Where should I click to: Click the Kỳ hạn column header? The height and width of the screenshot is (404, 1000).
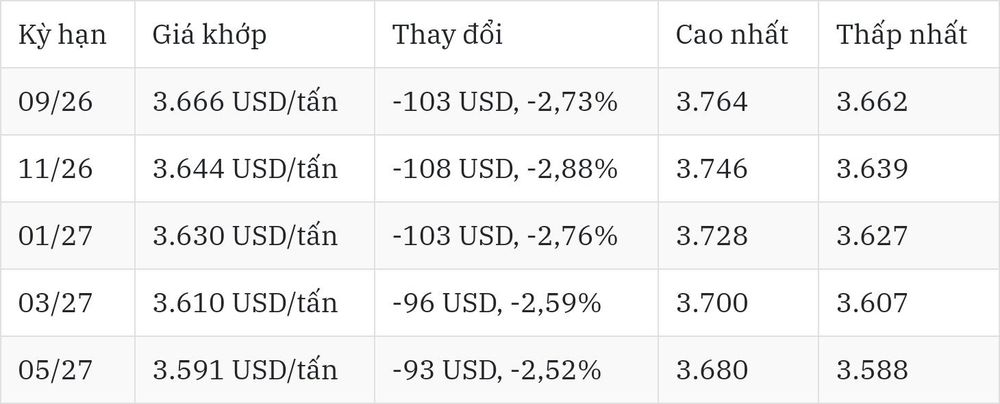pos(62,34)
